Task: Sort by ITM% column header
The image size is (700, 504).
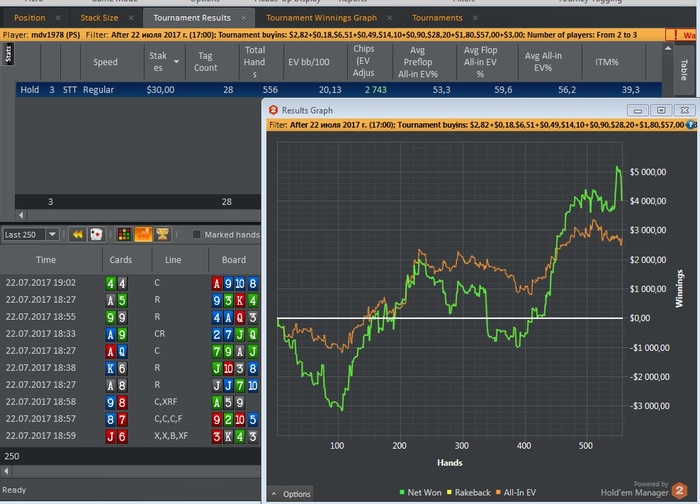Action: pyautogui.click(x=607, y=62)
